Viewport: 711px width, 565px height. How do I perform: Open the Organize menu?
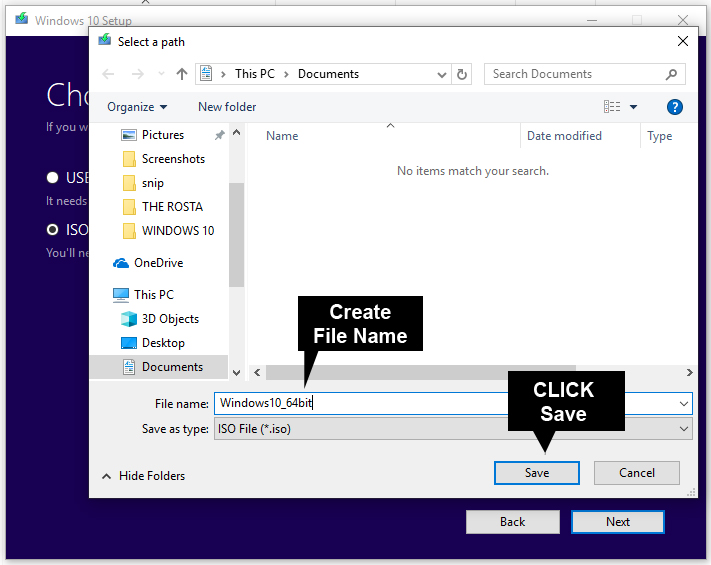[x=137, y=107]
